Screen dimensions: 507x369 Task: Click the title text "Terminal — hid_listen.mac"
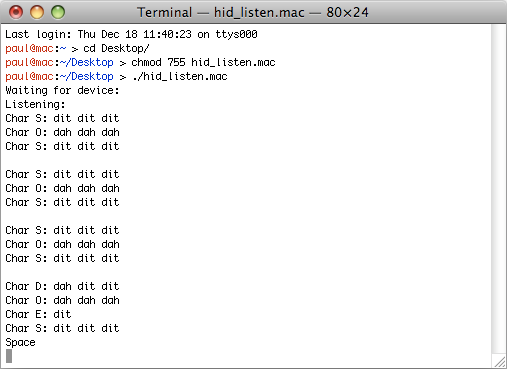(x=221, y=13)
